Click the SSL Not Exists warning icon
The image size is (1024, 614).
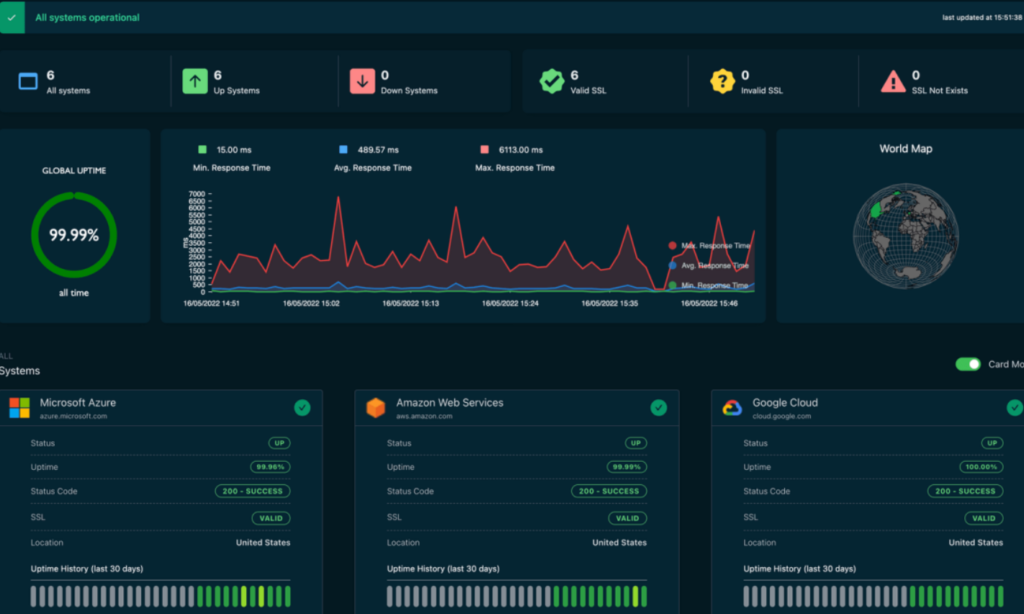pyautogui.click(x=893, y=81)
